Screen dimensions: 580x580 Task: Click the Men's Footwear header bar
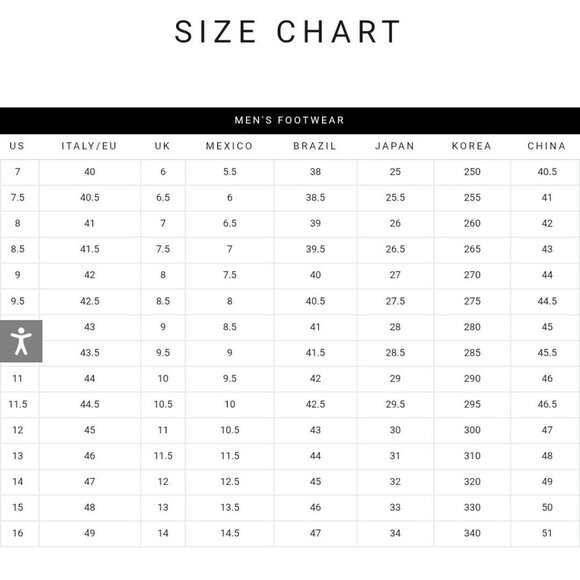pyautogui.click(x=290, y=121)
